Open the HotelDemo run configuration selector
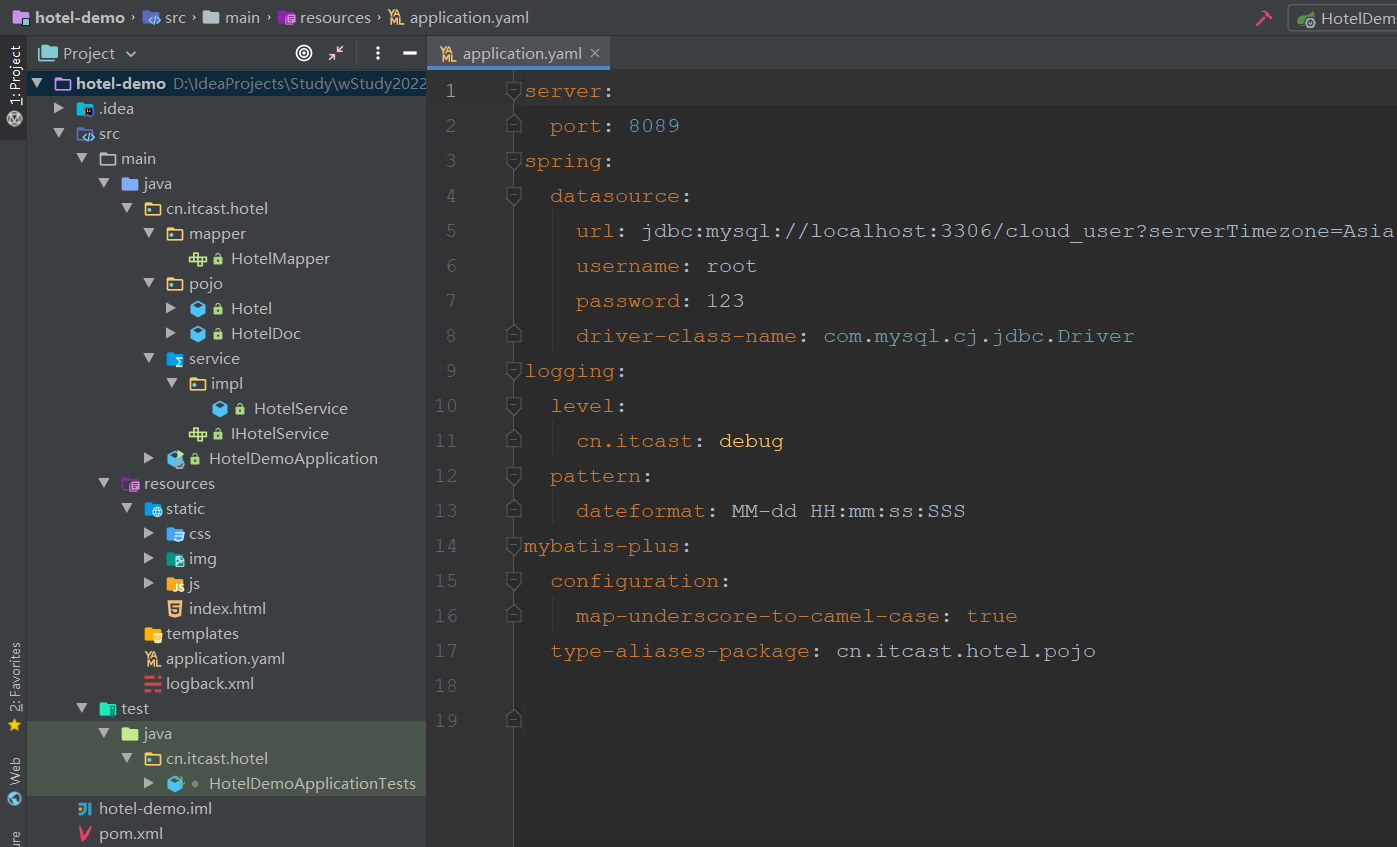Viewport: 1397px width, 847px height. [x=1343, y=18]
